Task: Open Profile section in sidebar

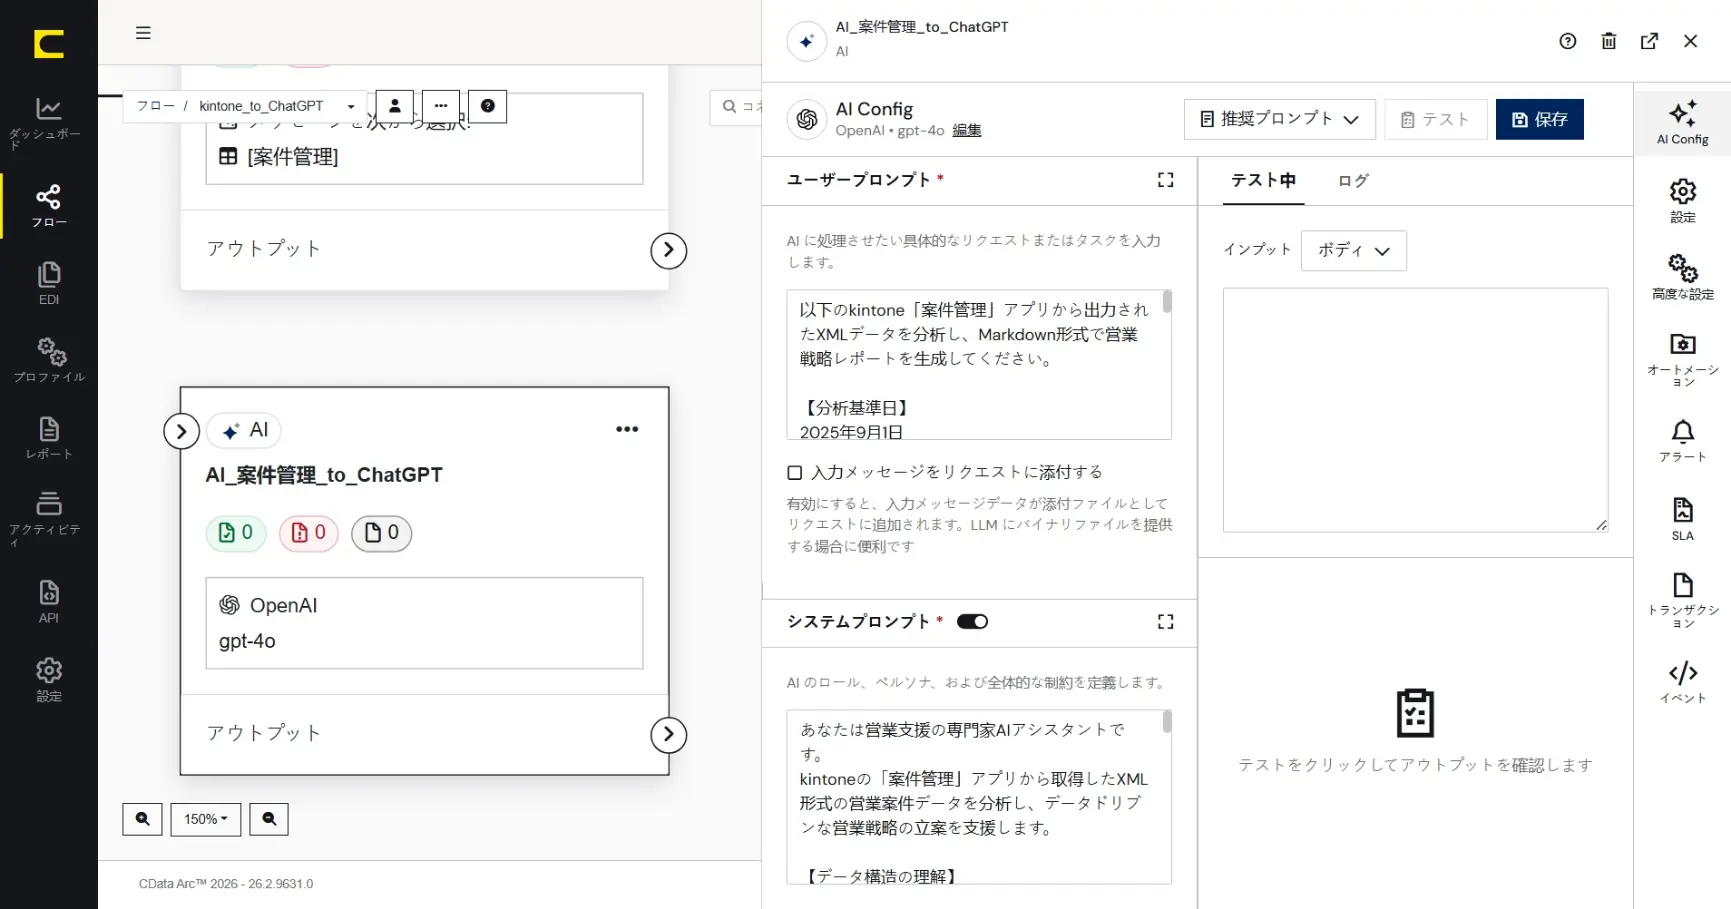Action: coord(48,361)
